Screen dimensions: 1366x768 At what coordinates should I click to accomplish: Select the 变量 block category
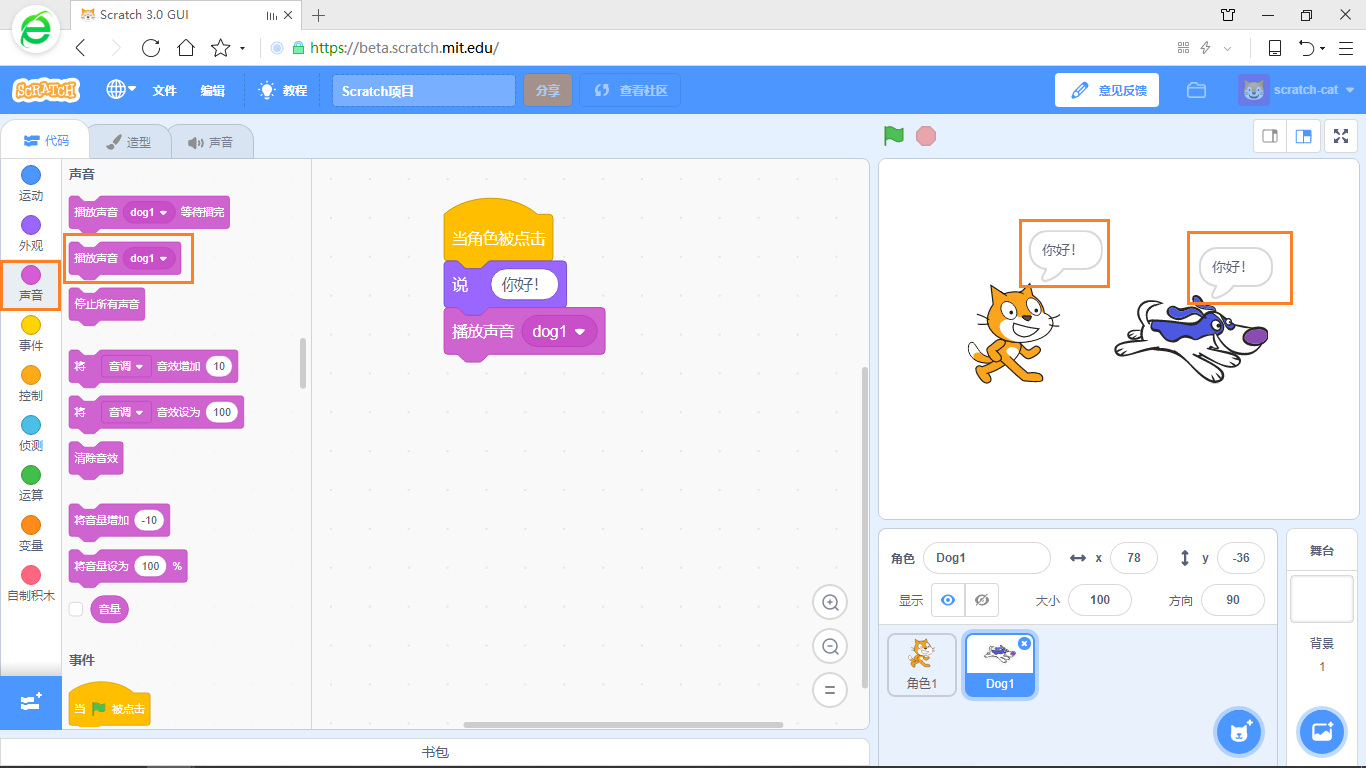click(x=31, y=534)
